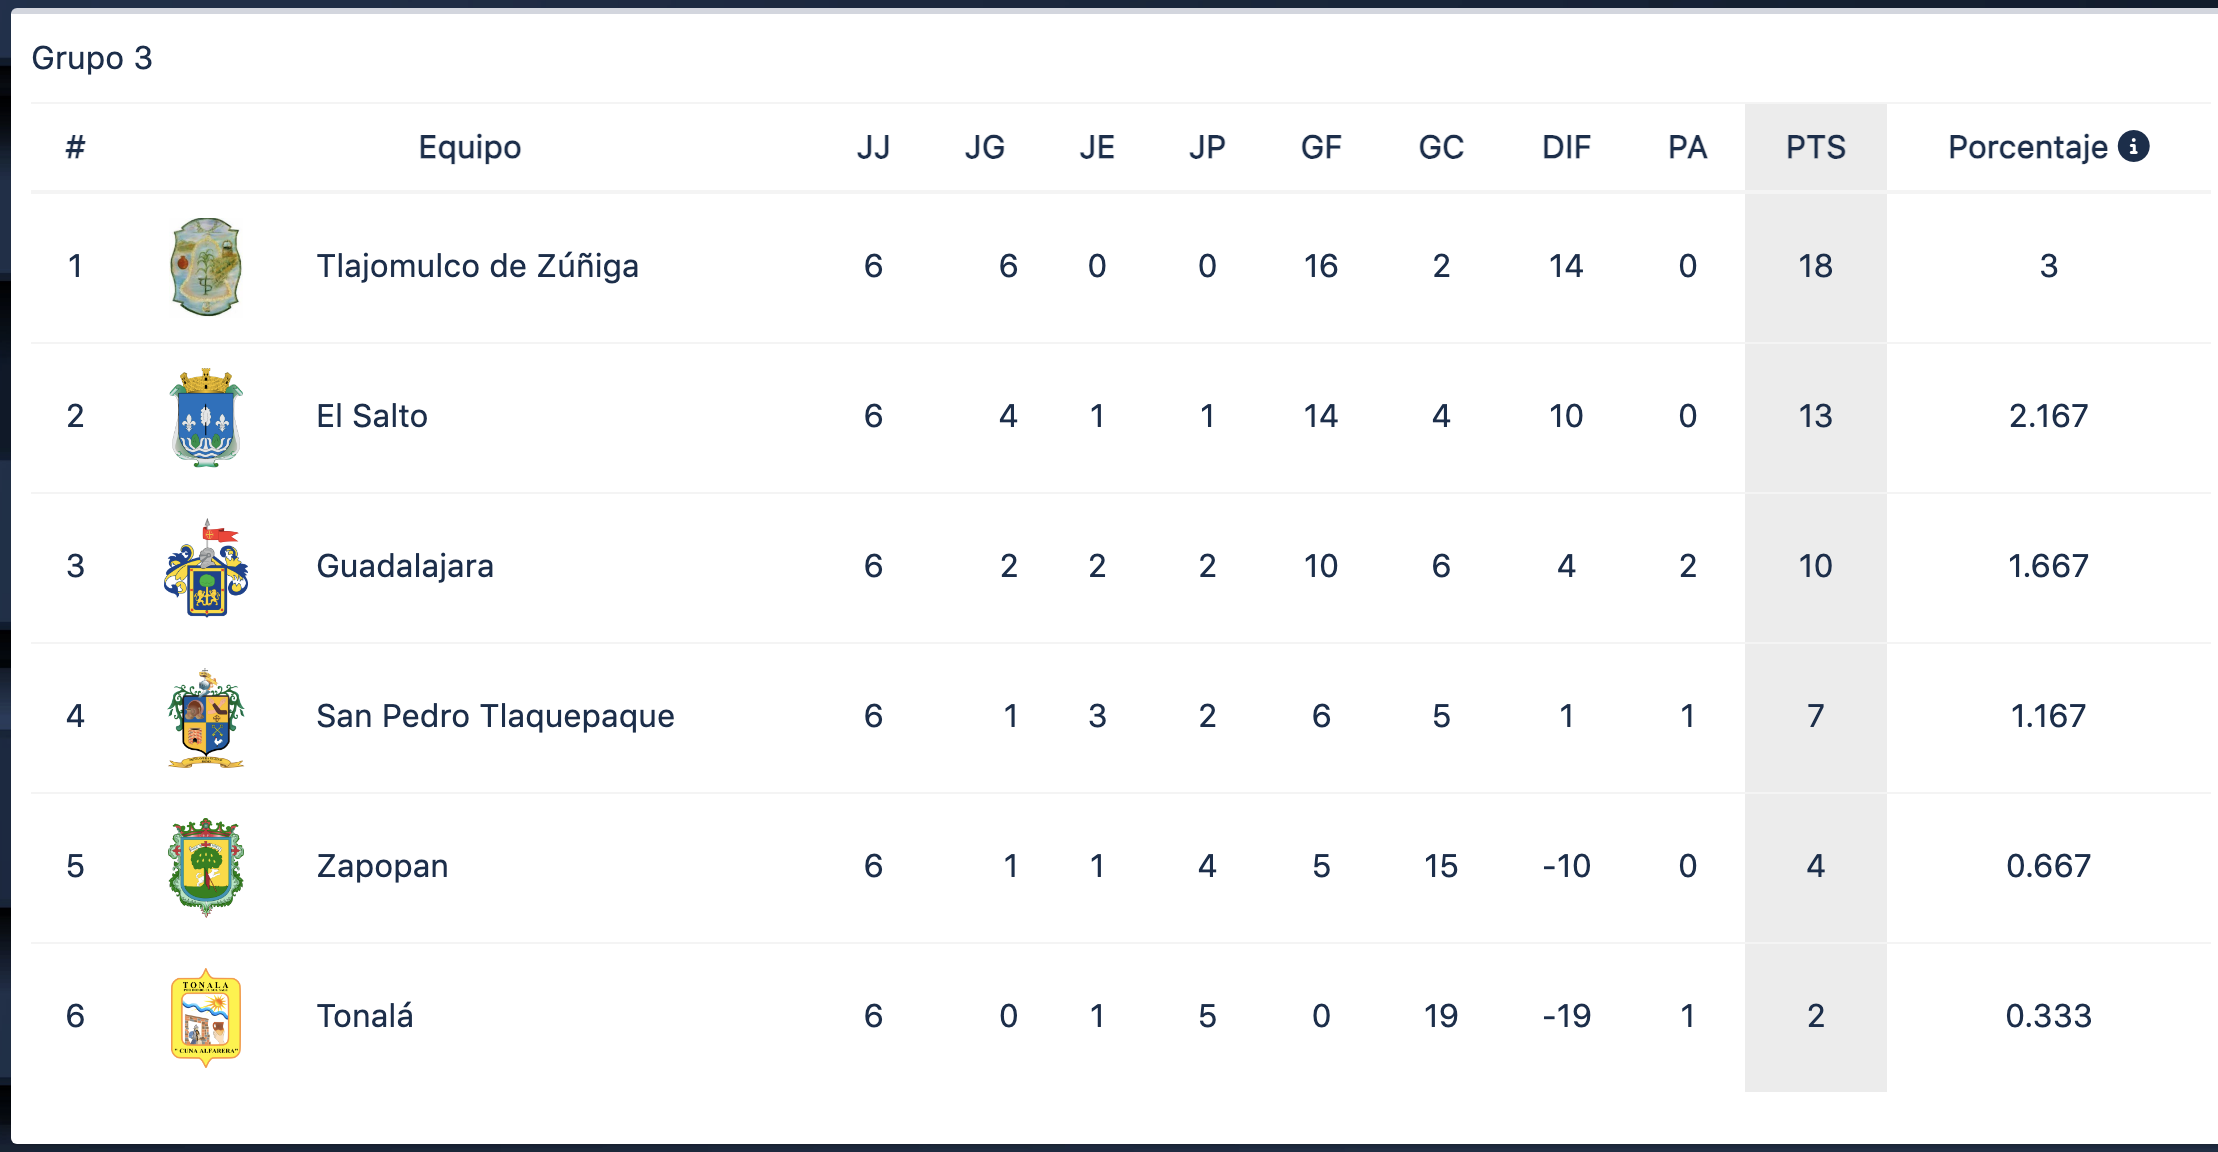Image resolution: width=2218 pixels, height=1152 pixels.
Task: Select the Zapopan team name
Action: (x=382, y=867)
